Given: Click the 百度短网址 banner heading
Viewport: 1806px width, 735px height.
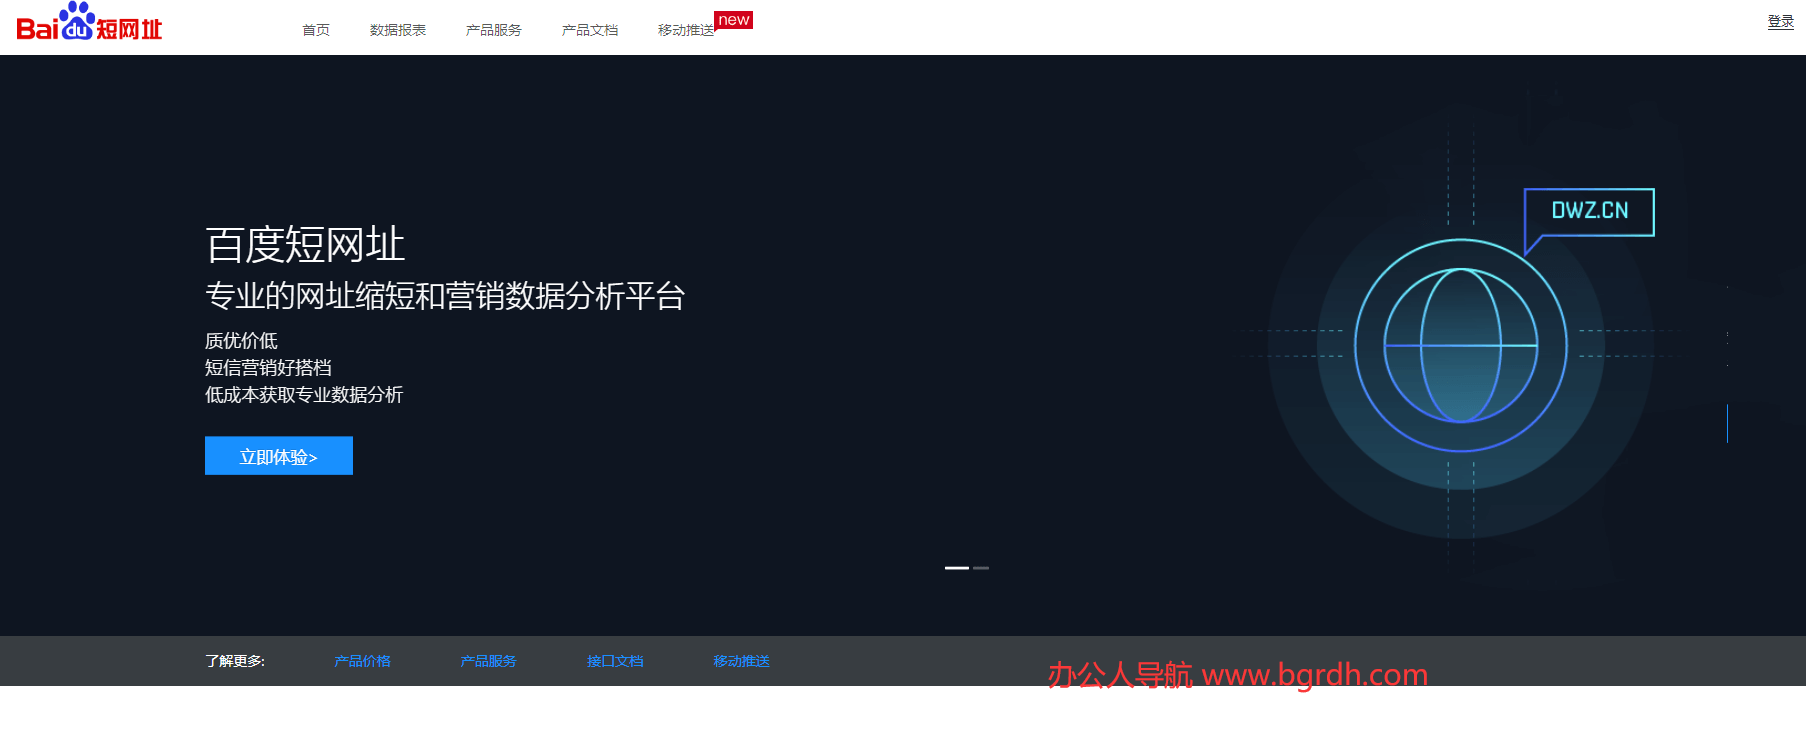Looking at the screenshot, I should (x=305, y=245).
